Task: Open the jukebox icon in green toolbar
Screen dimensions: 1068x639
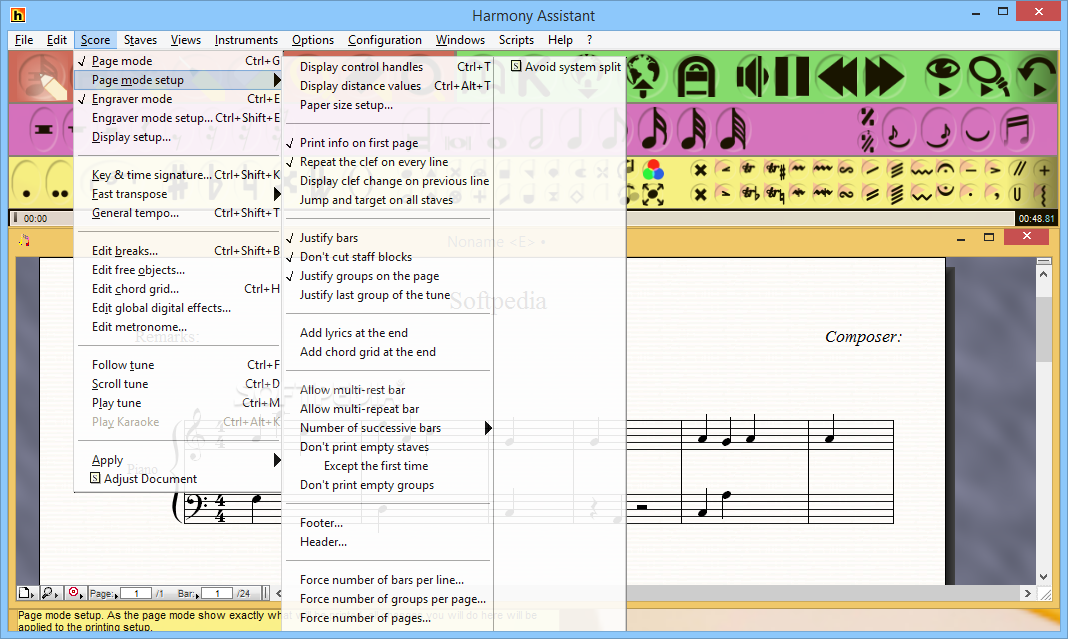Action: click(695, 76)
